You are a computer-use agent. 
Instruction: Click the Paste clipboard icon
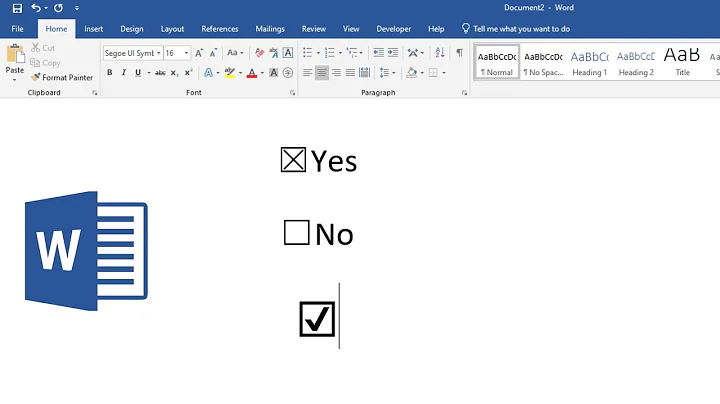pos(15,54)
